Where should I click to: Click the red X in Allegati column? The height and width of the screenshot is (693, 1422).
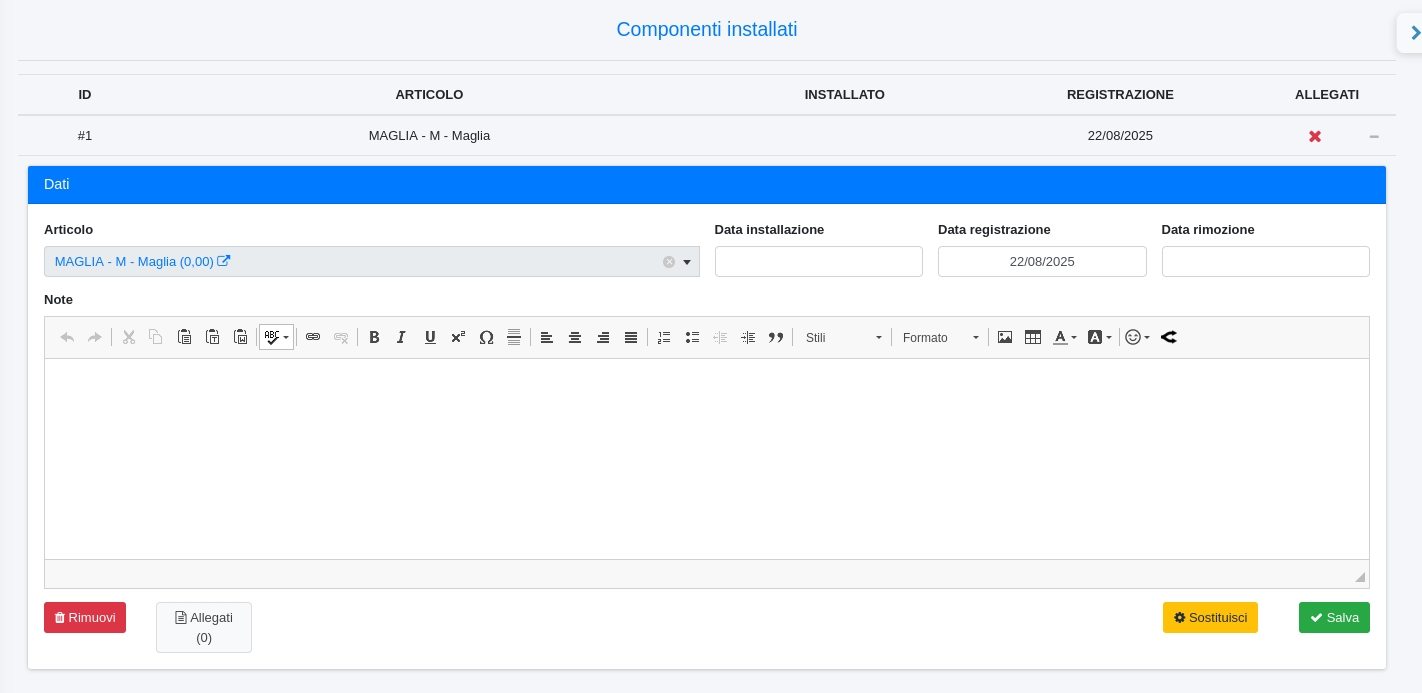click(1315, 136)
